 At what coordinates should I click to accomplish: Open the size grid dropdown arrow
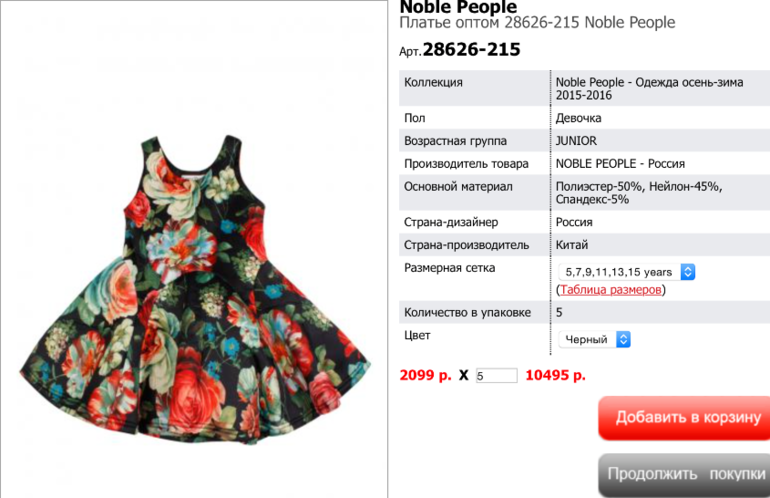[x=688, y=272]
